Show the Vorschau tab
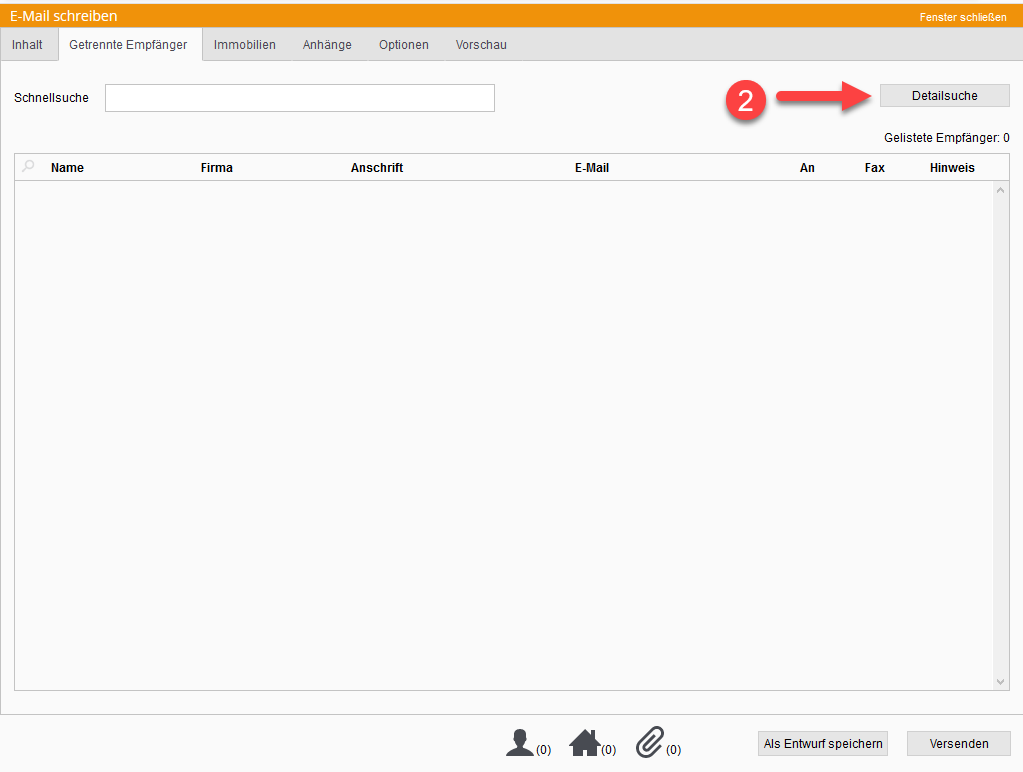The height and width of the screenshot is (772, 1023). [x=481, y=45]
